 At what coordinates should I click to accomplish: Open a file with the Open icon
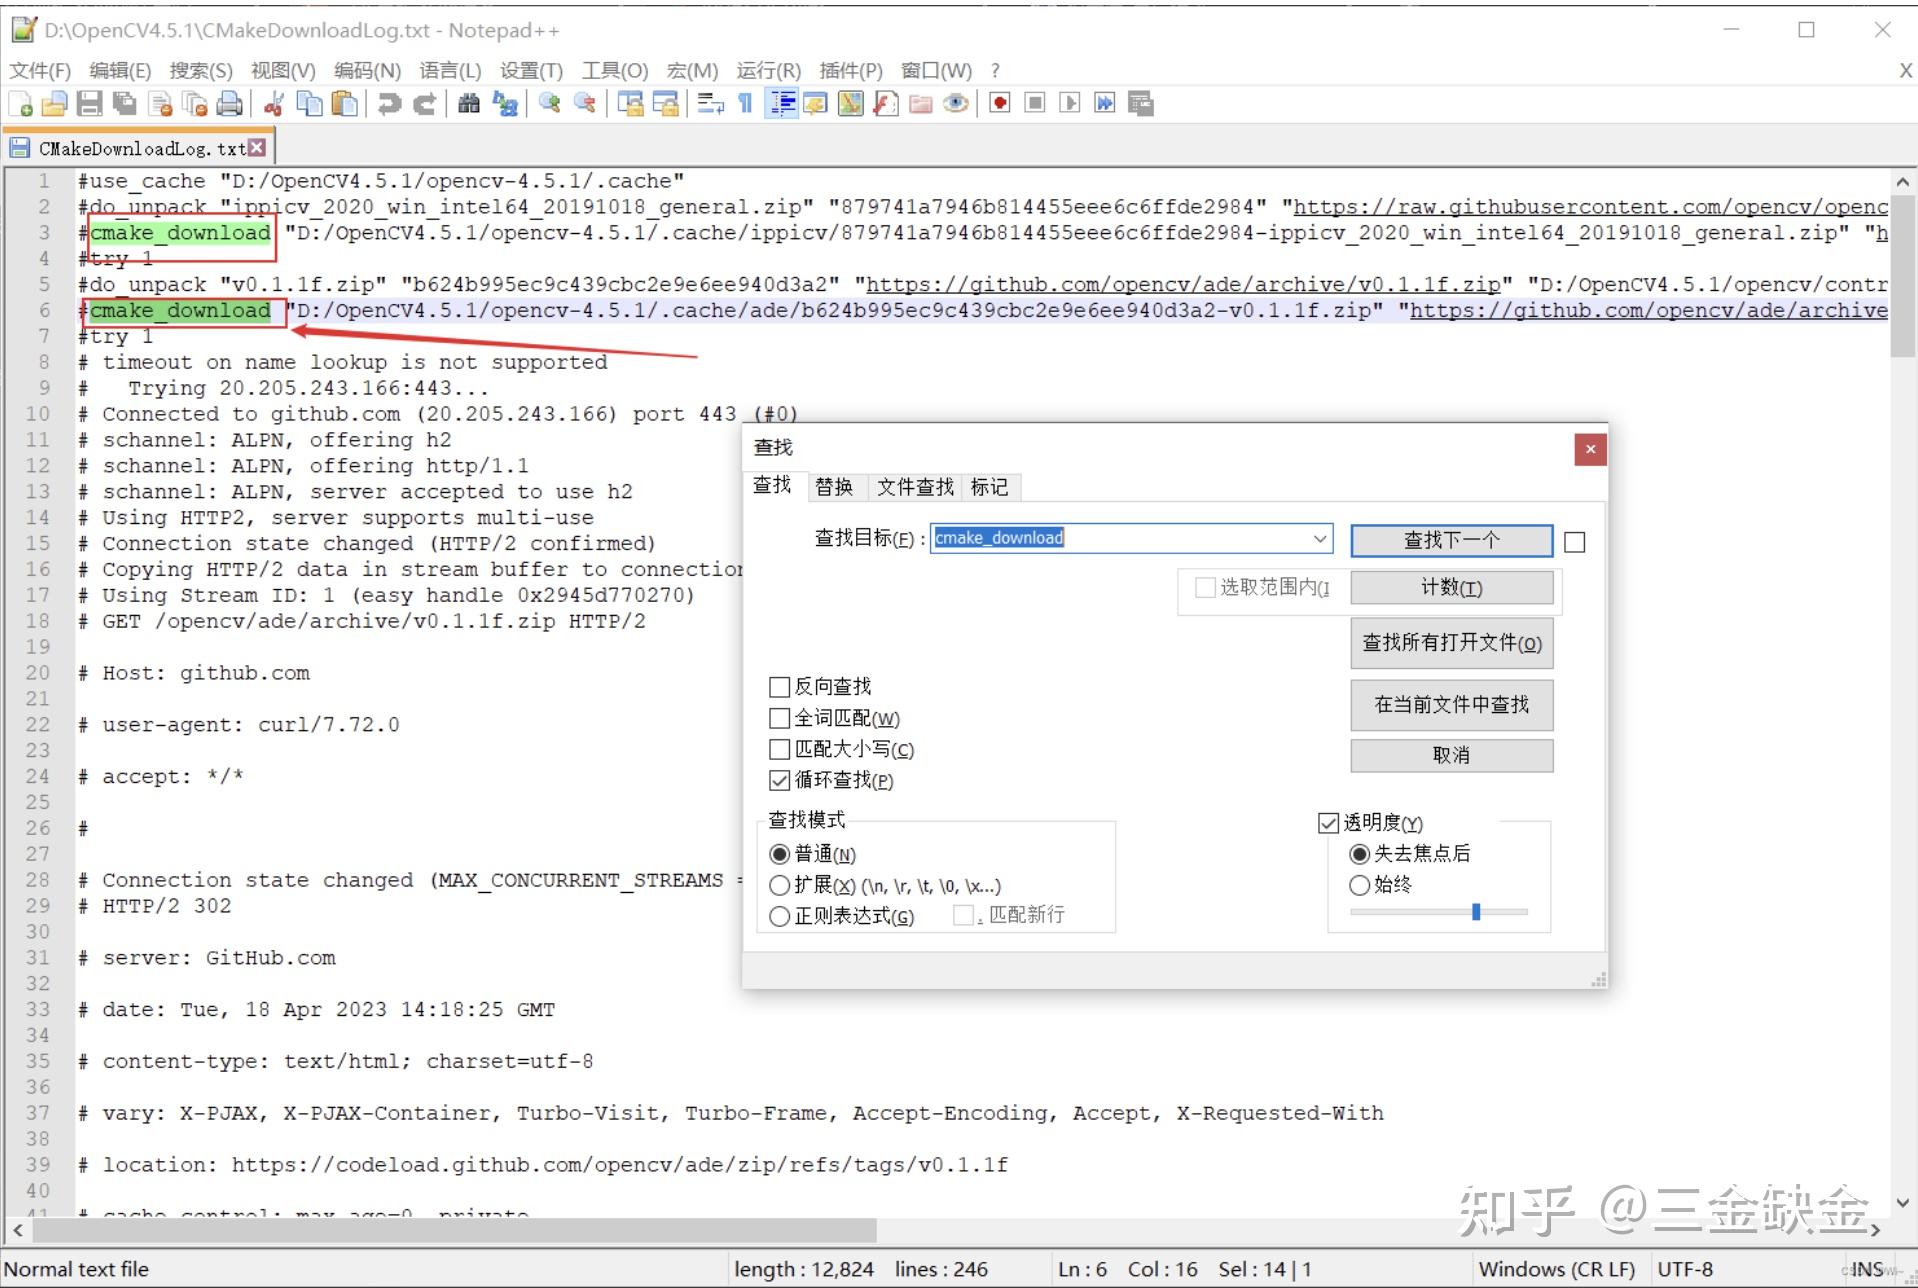click(53, 103)
